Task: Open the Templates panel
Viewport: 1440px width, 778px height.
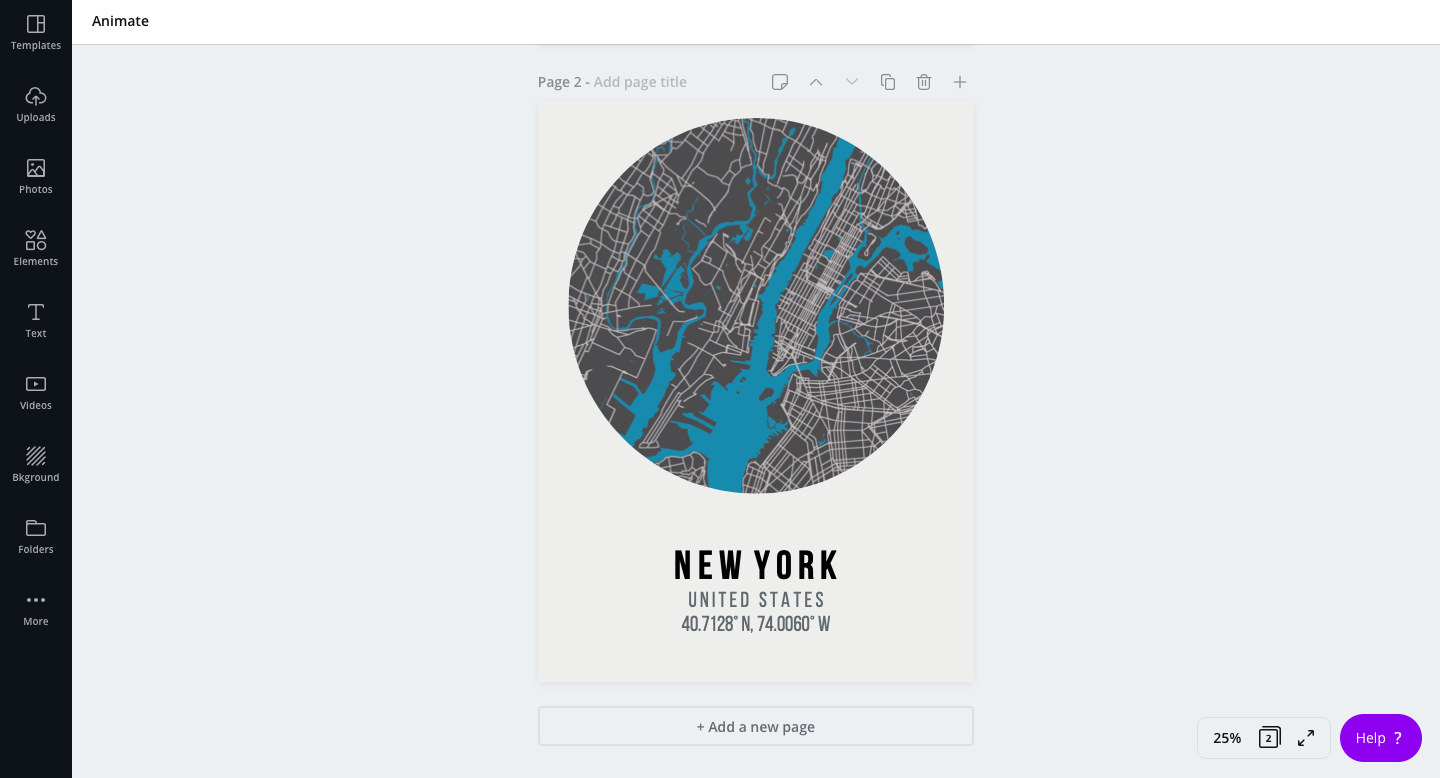Action: [x=36, y=32]
